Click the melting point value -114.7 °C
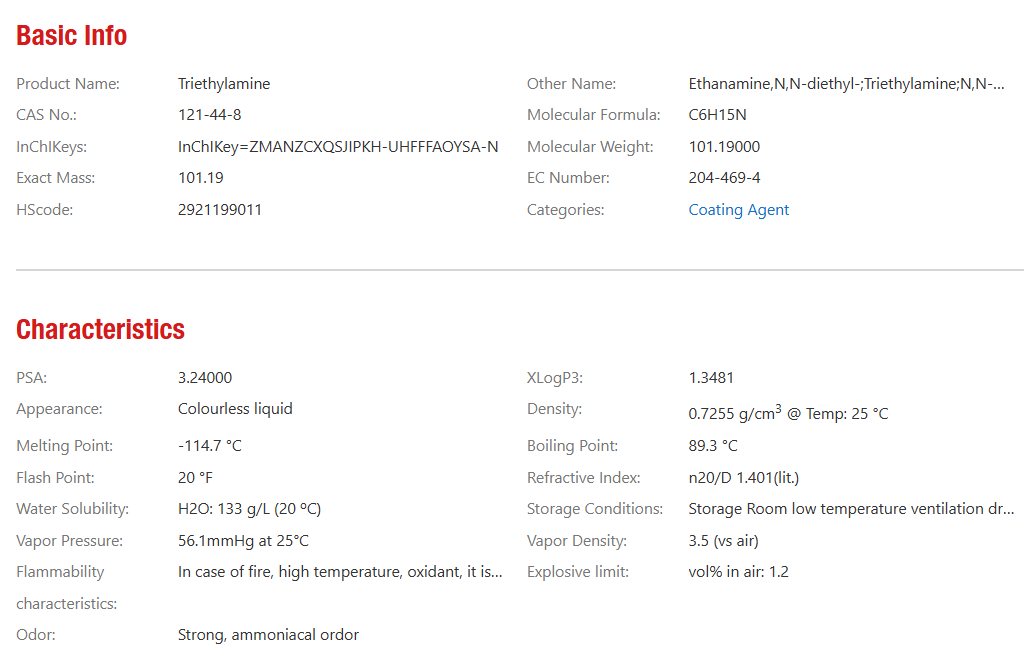The width and height of the screenshot is (1024, 670). click(x=210, y=446)
